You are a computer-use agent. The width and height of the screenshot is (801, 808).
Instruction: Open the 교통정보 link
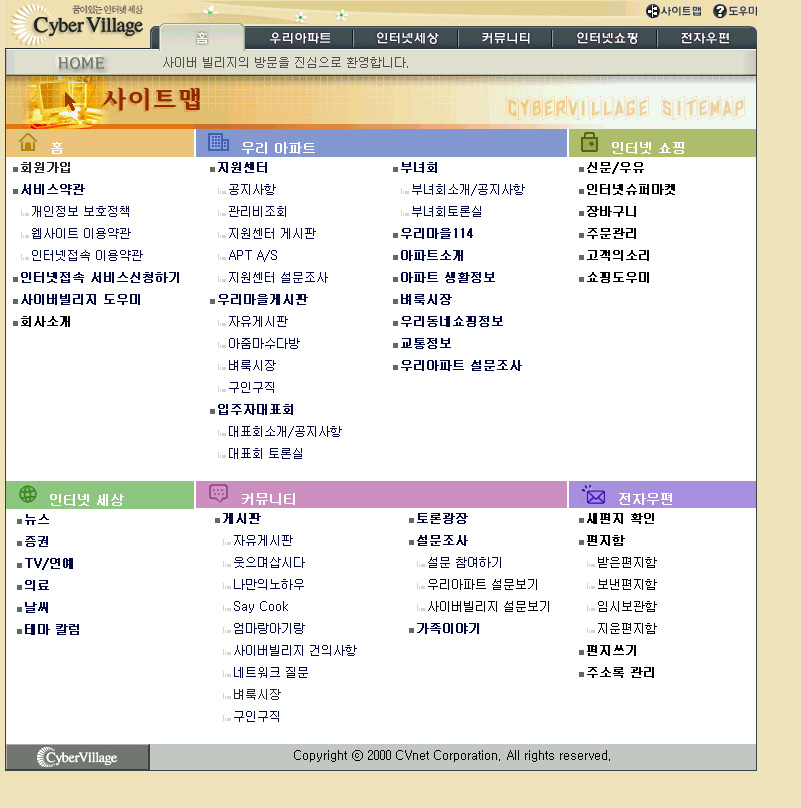[x=426, y=344]
